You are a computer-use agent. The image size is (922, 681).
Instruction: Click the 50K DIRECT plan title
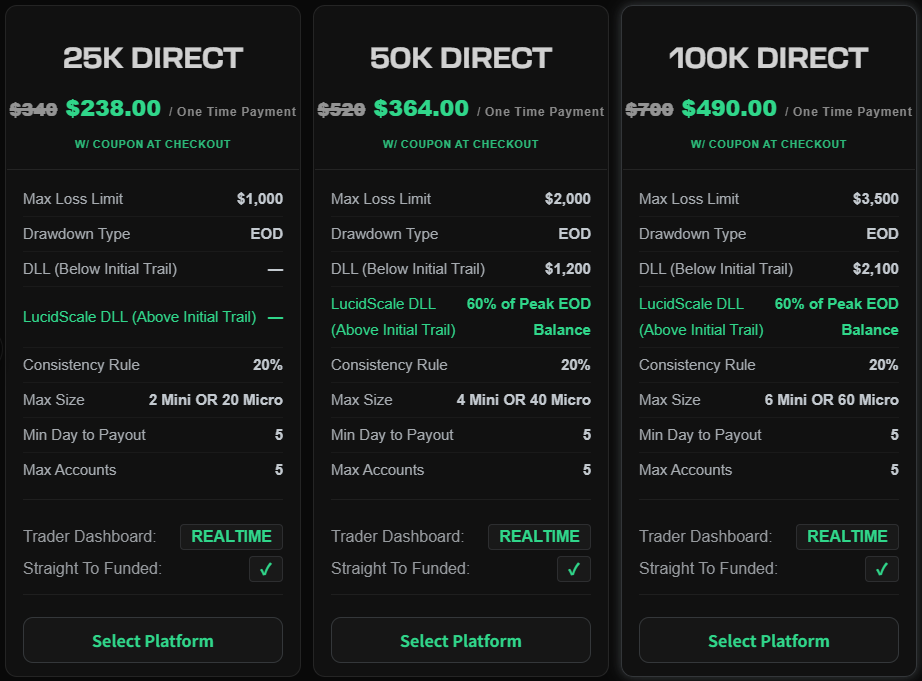click(x=461, y=58)
